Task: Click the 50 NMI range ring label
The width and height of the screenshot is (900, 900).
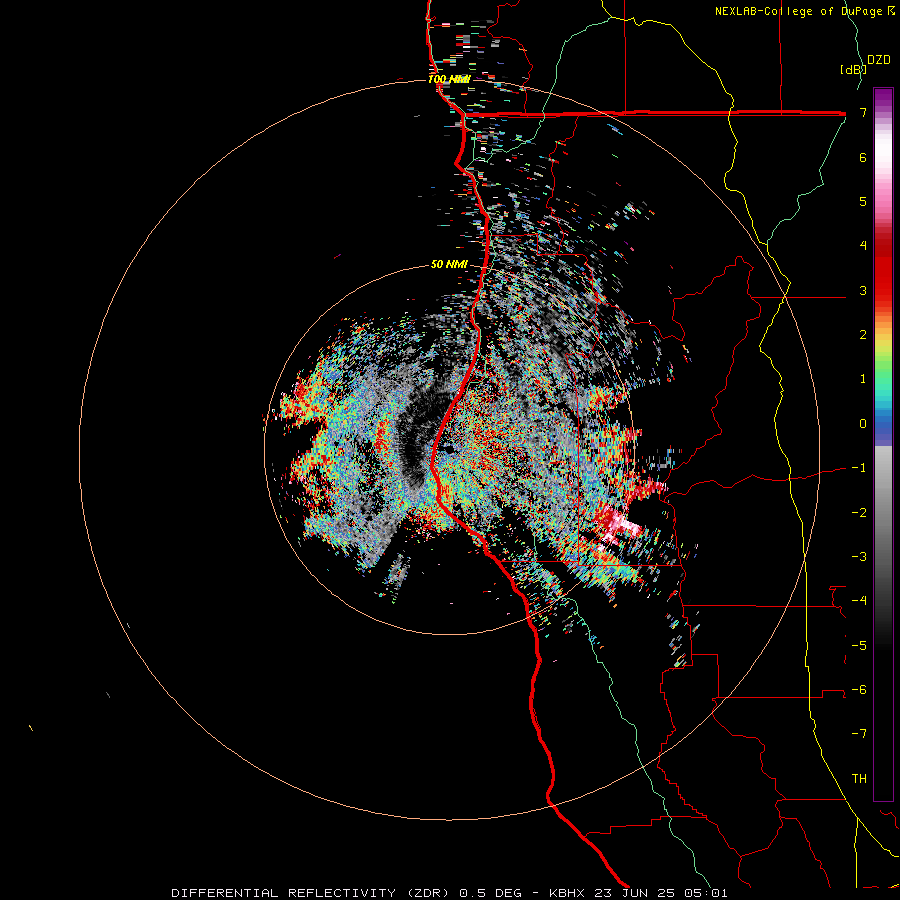Action: click(x=449, y=264)
